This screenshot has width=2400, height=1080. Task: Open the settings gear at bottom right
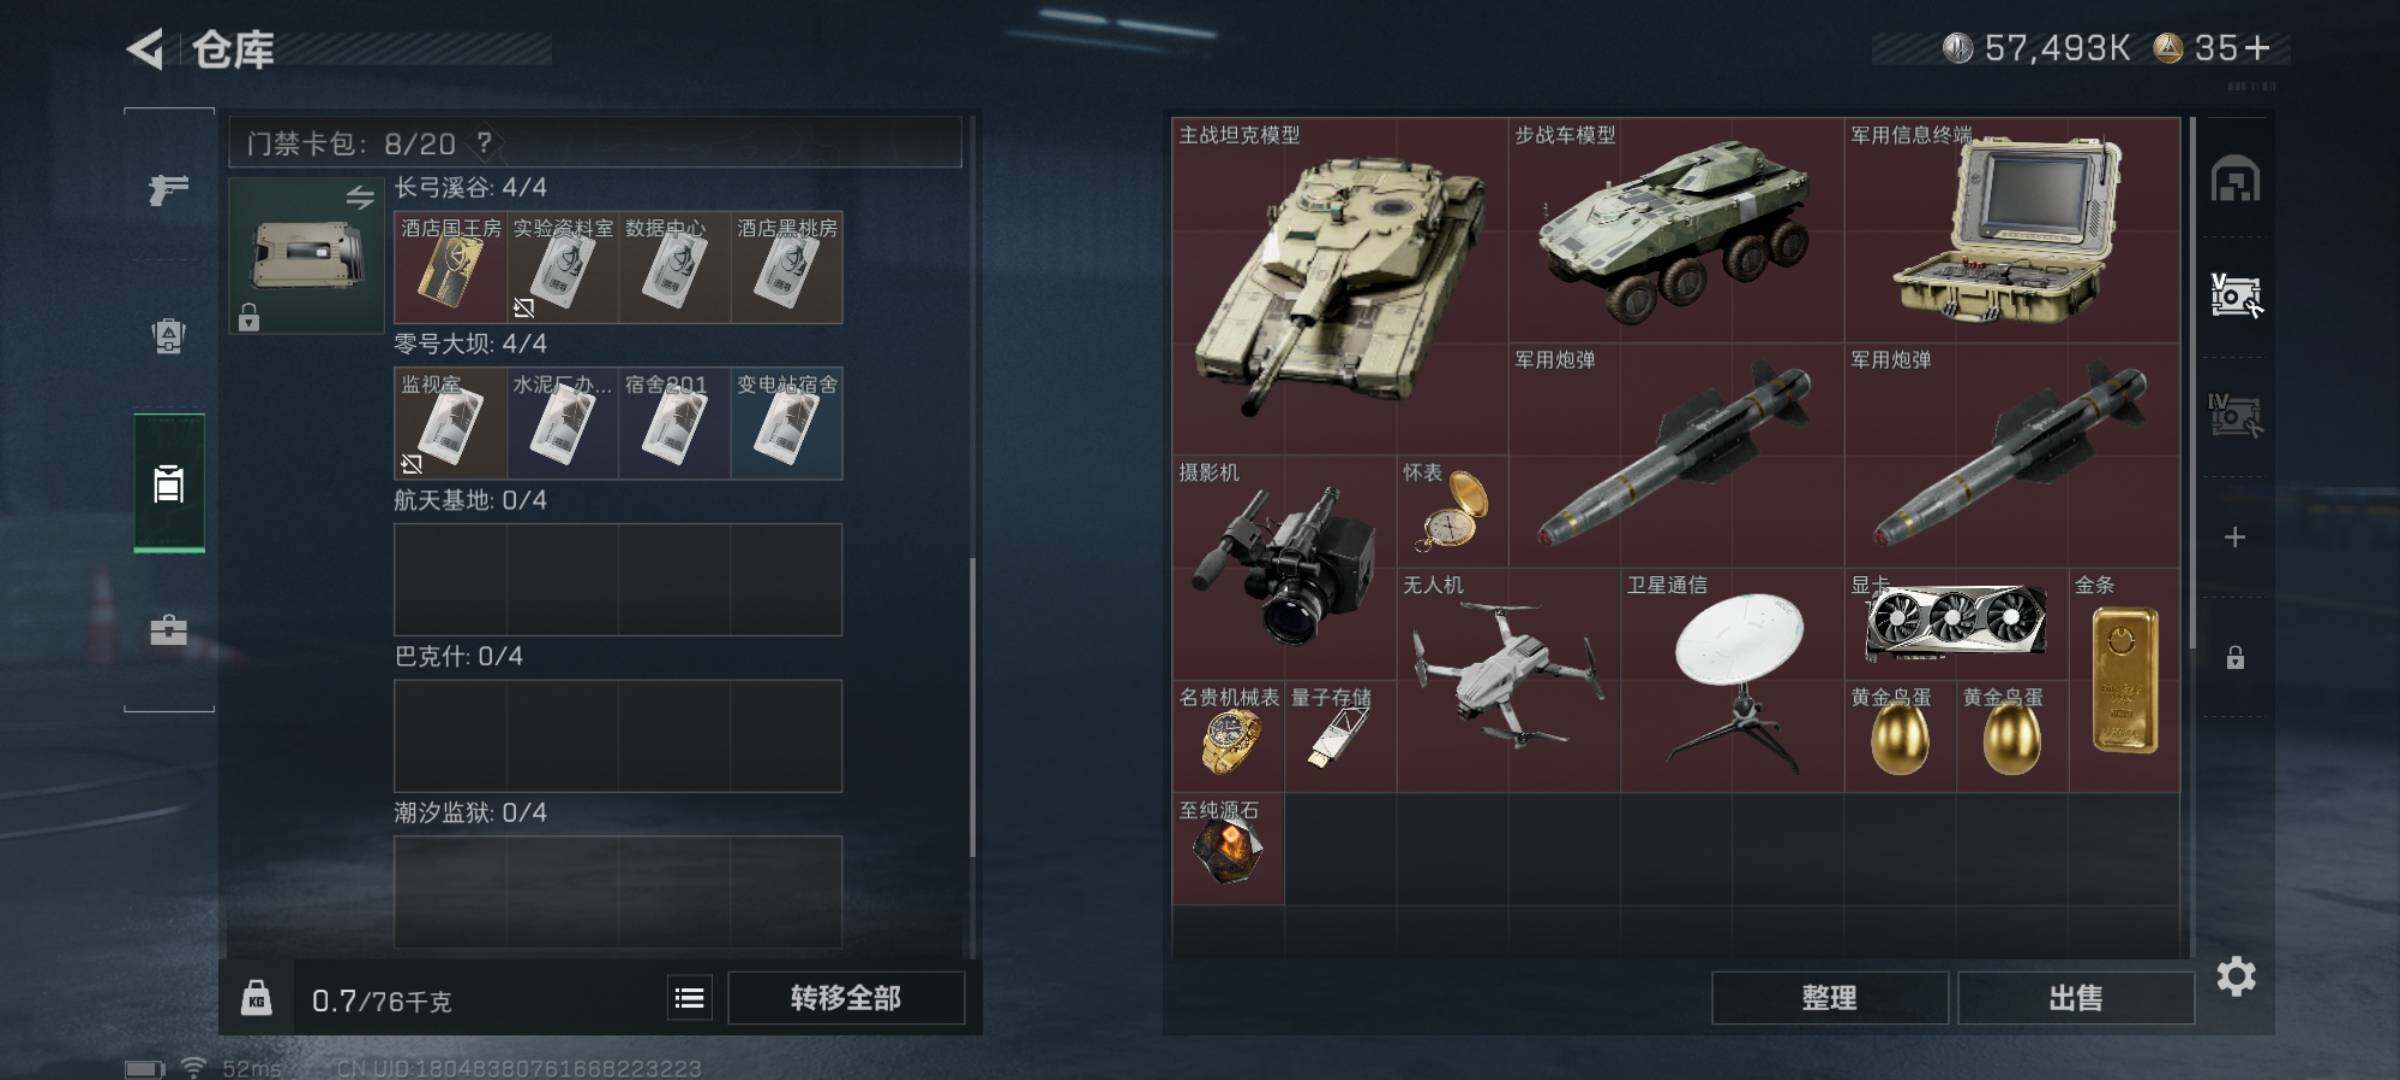click(2236, 976)
